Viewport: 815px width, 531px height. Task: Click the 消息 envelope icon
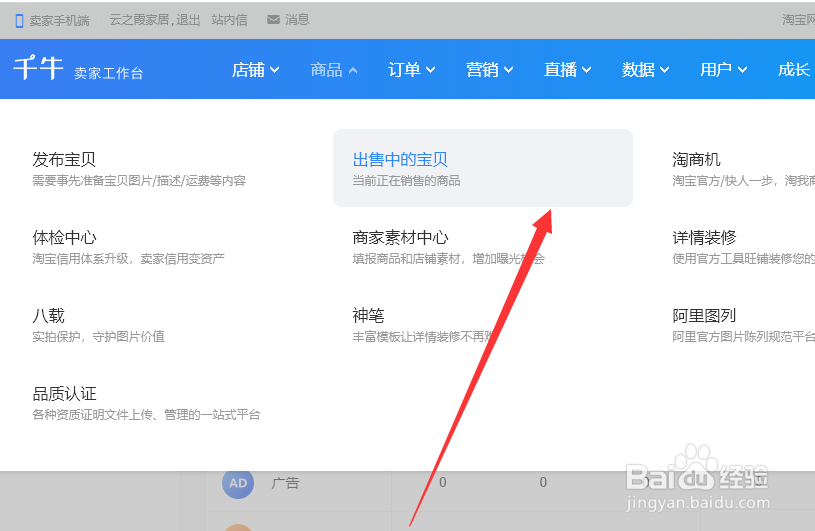[x=273, y=20]
